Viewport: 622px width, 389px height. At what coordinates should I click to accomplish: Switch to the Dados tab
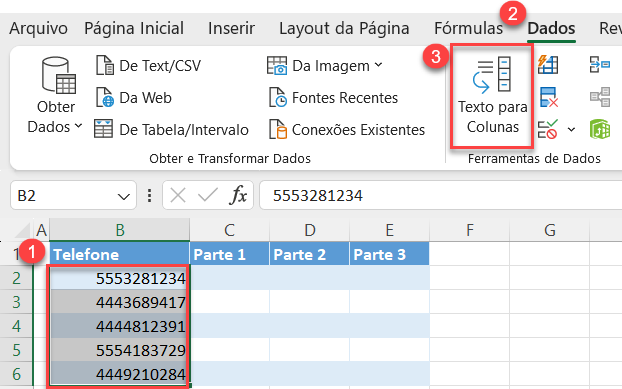point(551,29)
